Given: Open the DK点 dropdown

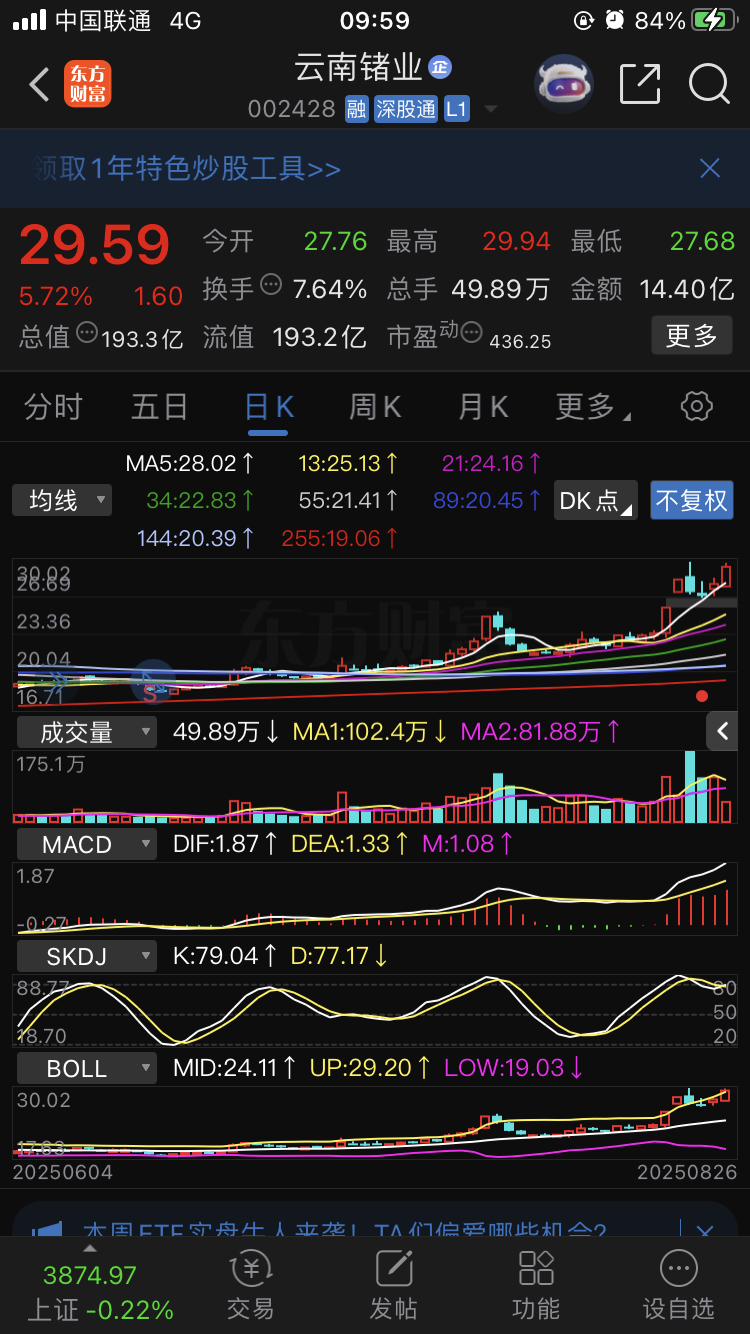Looking at the screenshot, I should tap(596, 500).
